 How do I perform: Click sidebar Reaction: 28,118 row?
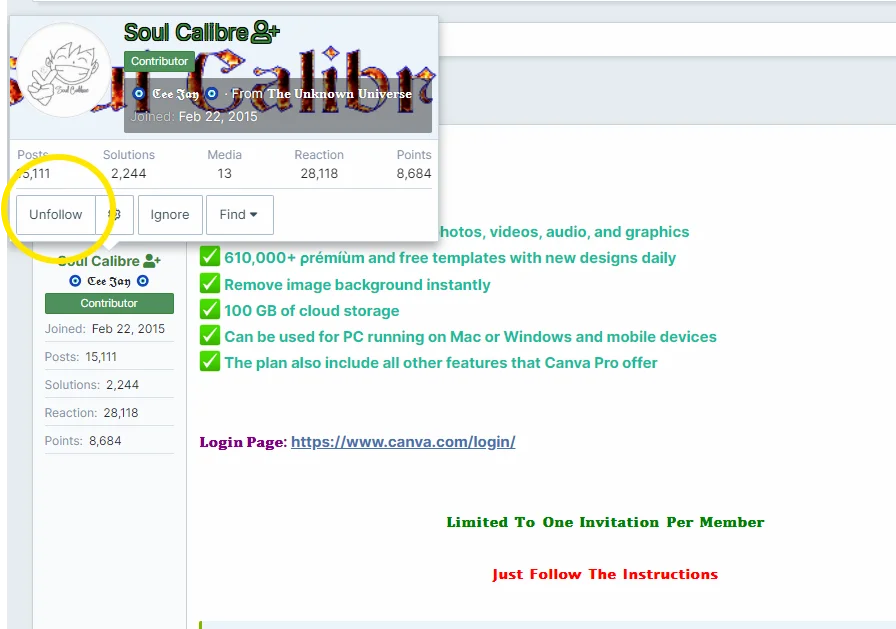tap(109, 413)
